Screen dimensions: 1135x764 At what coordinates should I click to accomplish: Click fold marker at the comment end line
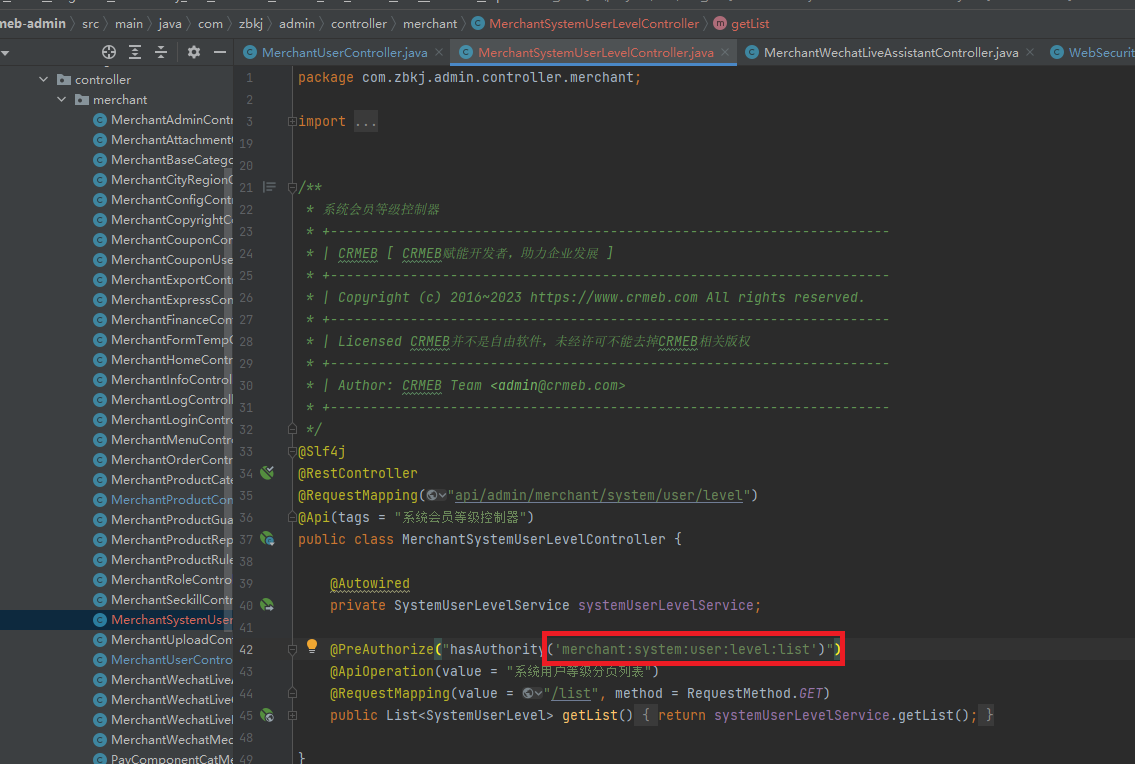click(292, 429)
